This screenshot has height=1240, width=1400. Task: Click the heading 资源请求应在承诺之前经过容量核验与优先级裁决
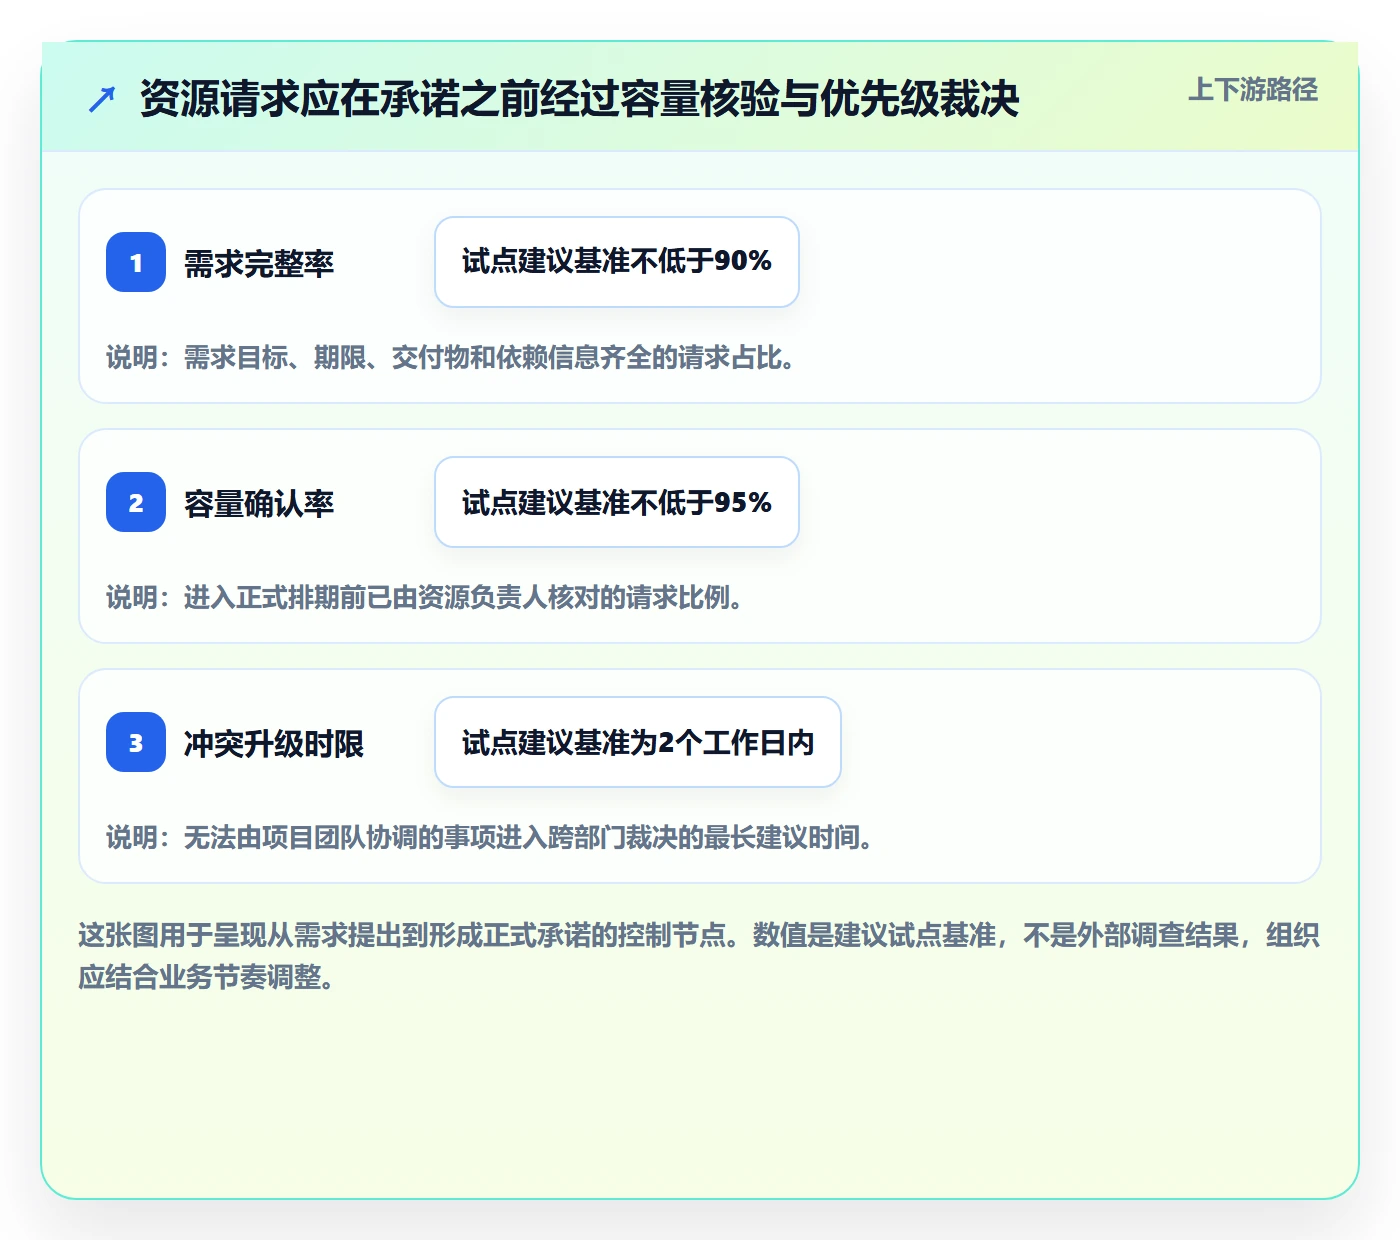coord(580,99)
